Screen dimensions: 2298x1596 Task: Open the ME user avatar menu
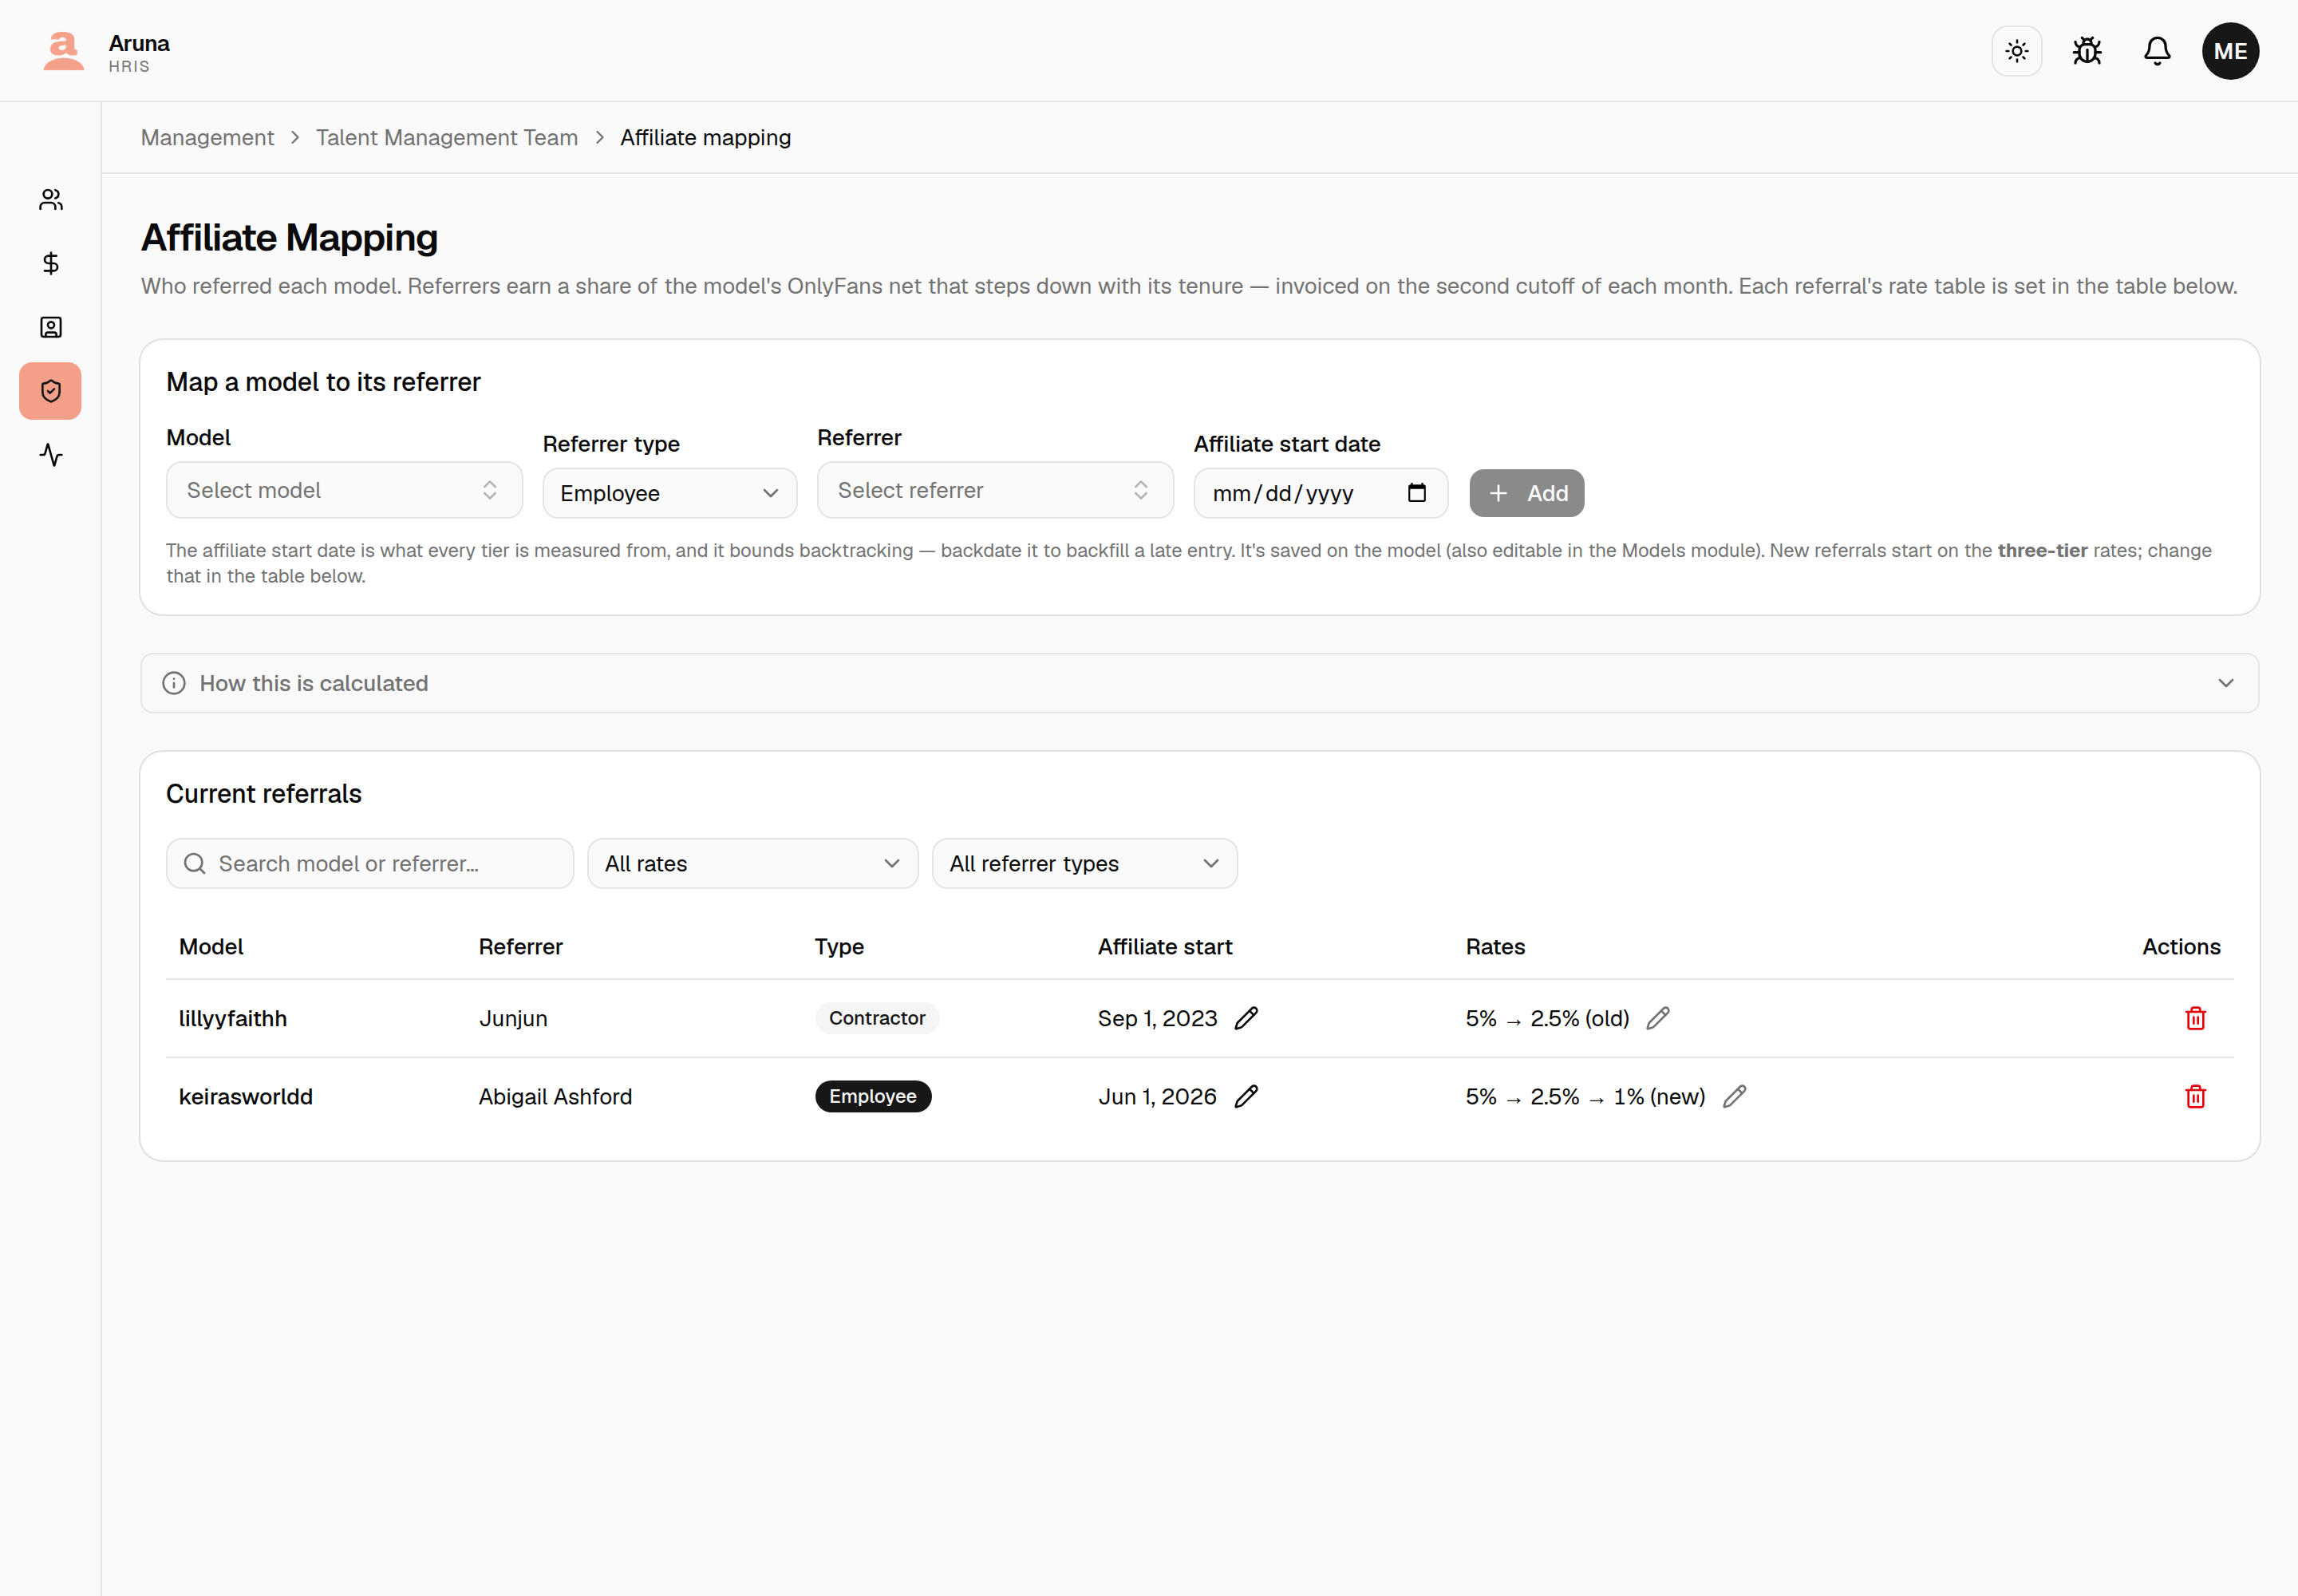click(x=2230, y=51)
